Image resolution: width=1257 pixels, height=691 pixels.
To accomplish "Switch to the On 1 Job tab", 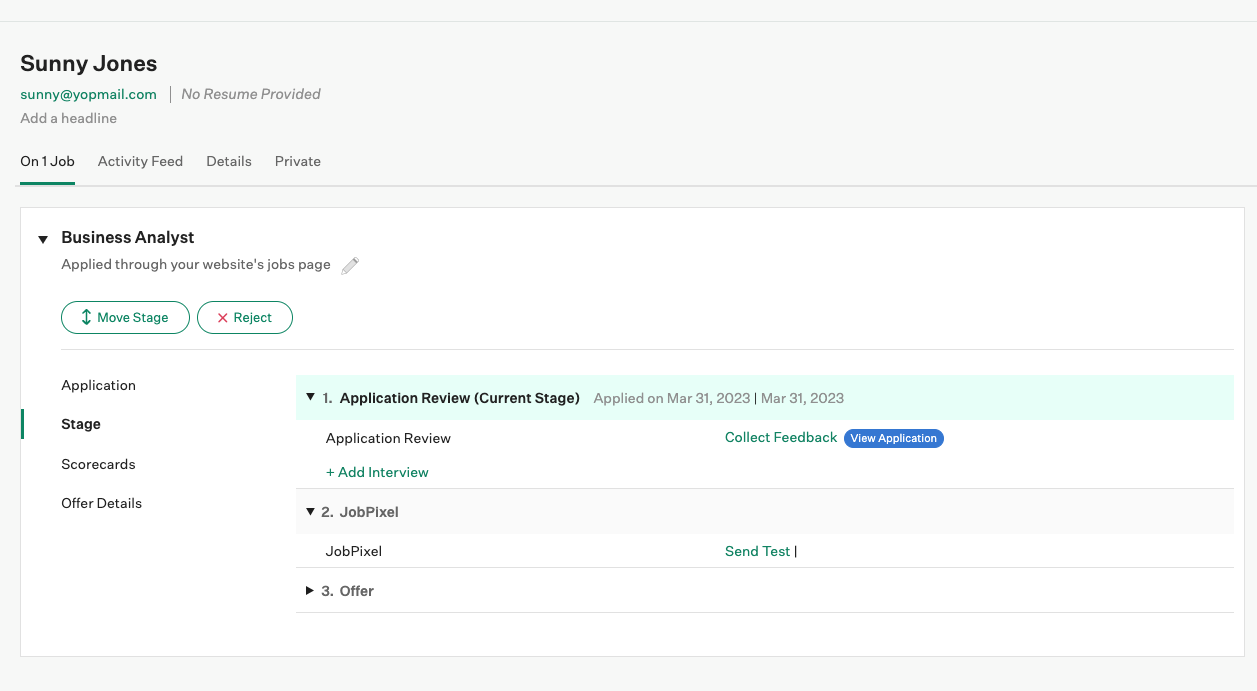I will click(x=47, y=161).
